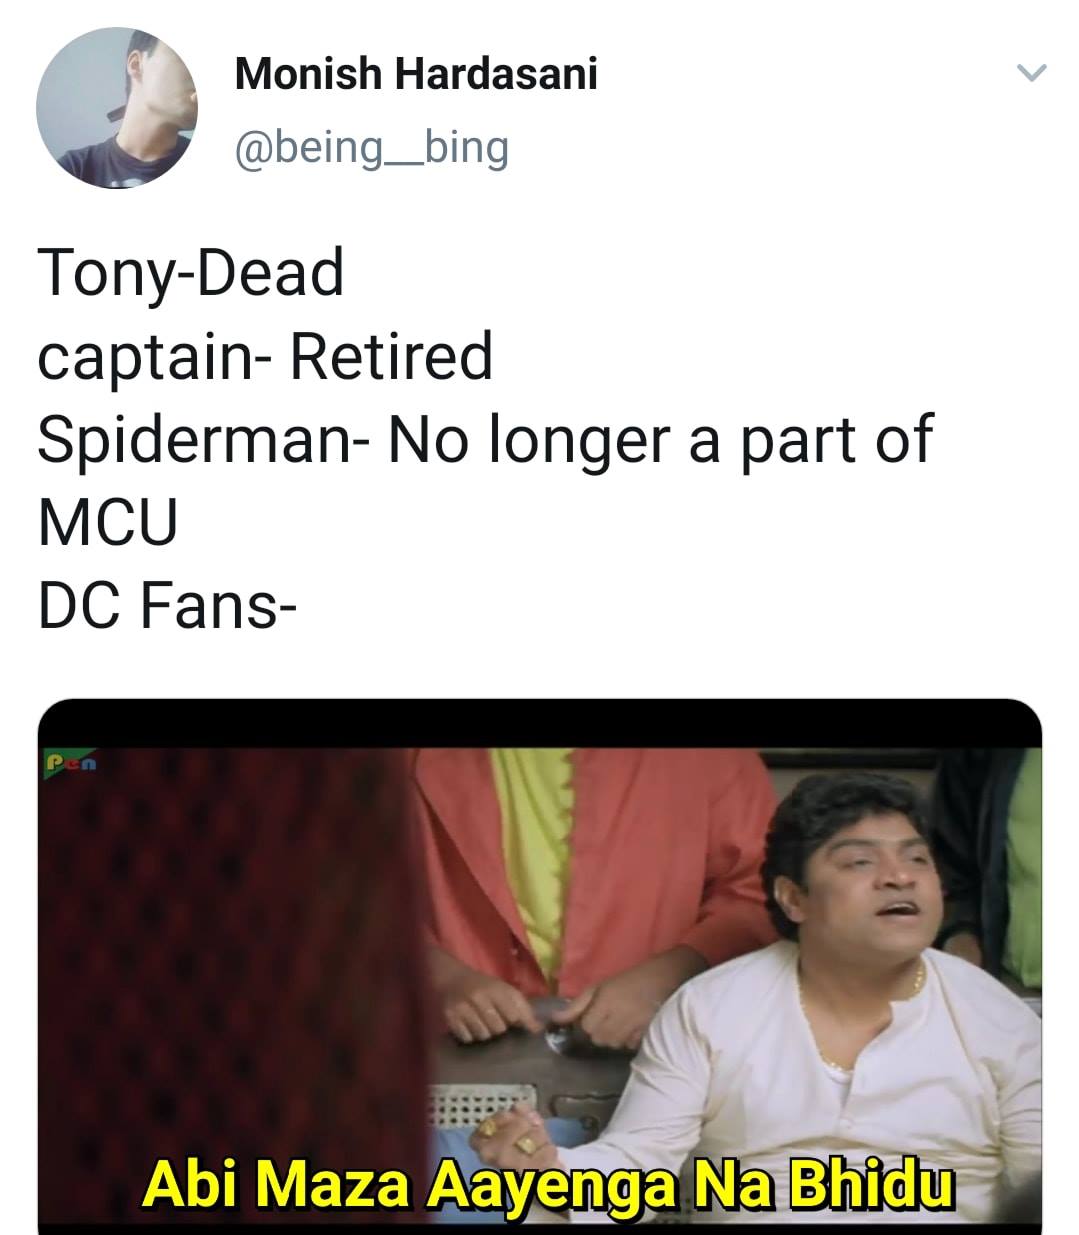Open the Monish Hardasani display name link
The width and height of the screenshot is (1079, 1235).
(x=416, y=74)
